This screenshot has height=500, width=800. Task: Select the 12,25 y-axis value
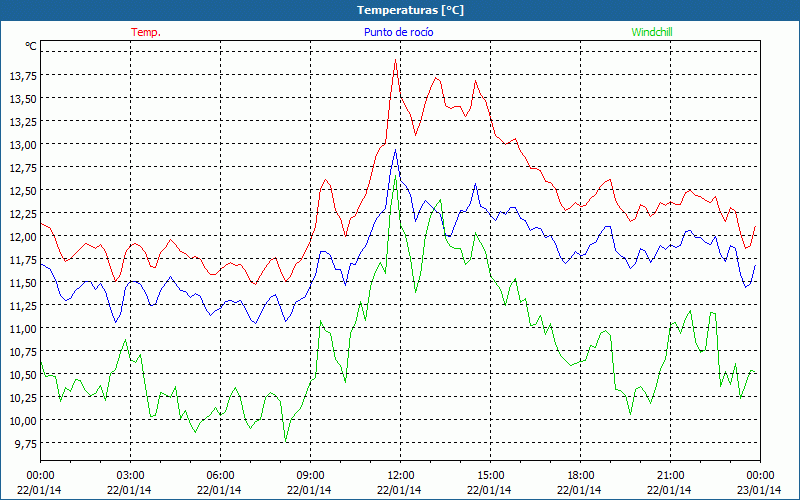[23, 213]
